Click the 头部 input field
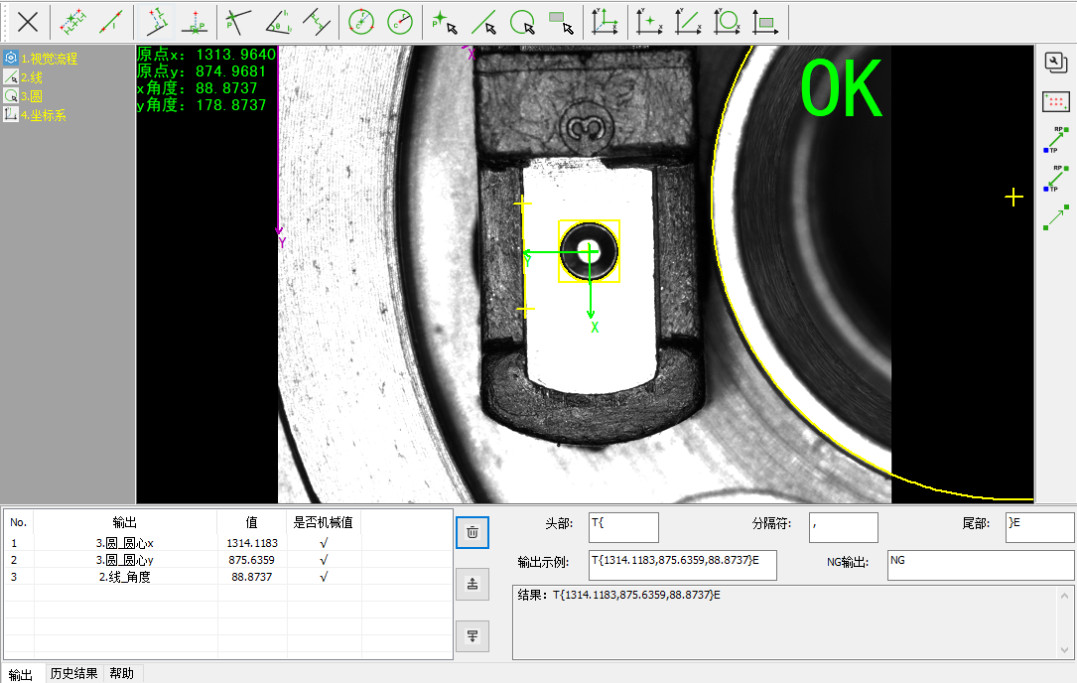 (623, 527)
